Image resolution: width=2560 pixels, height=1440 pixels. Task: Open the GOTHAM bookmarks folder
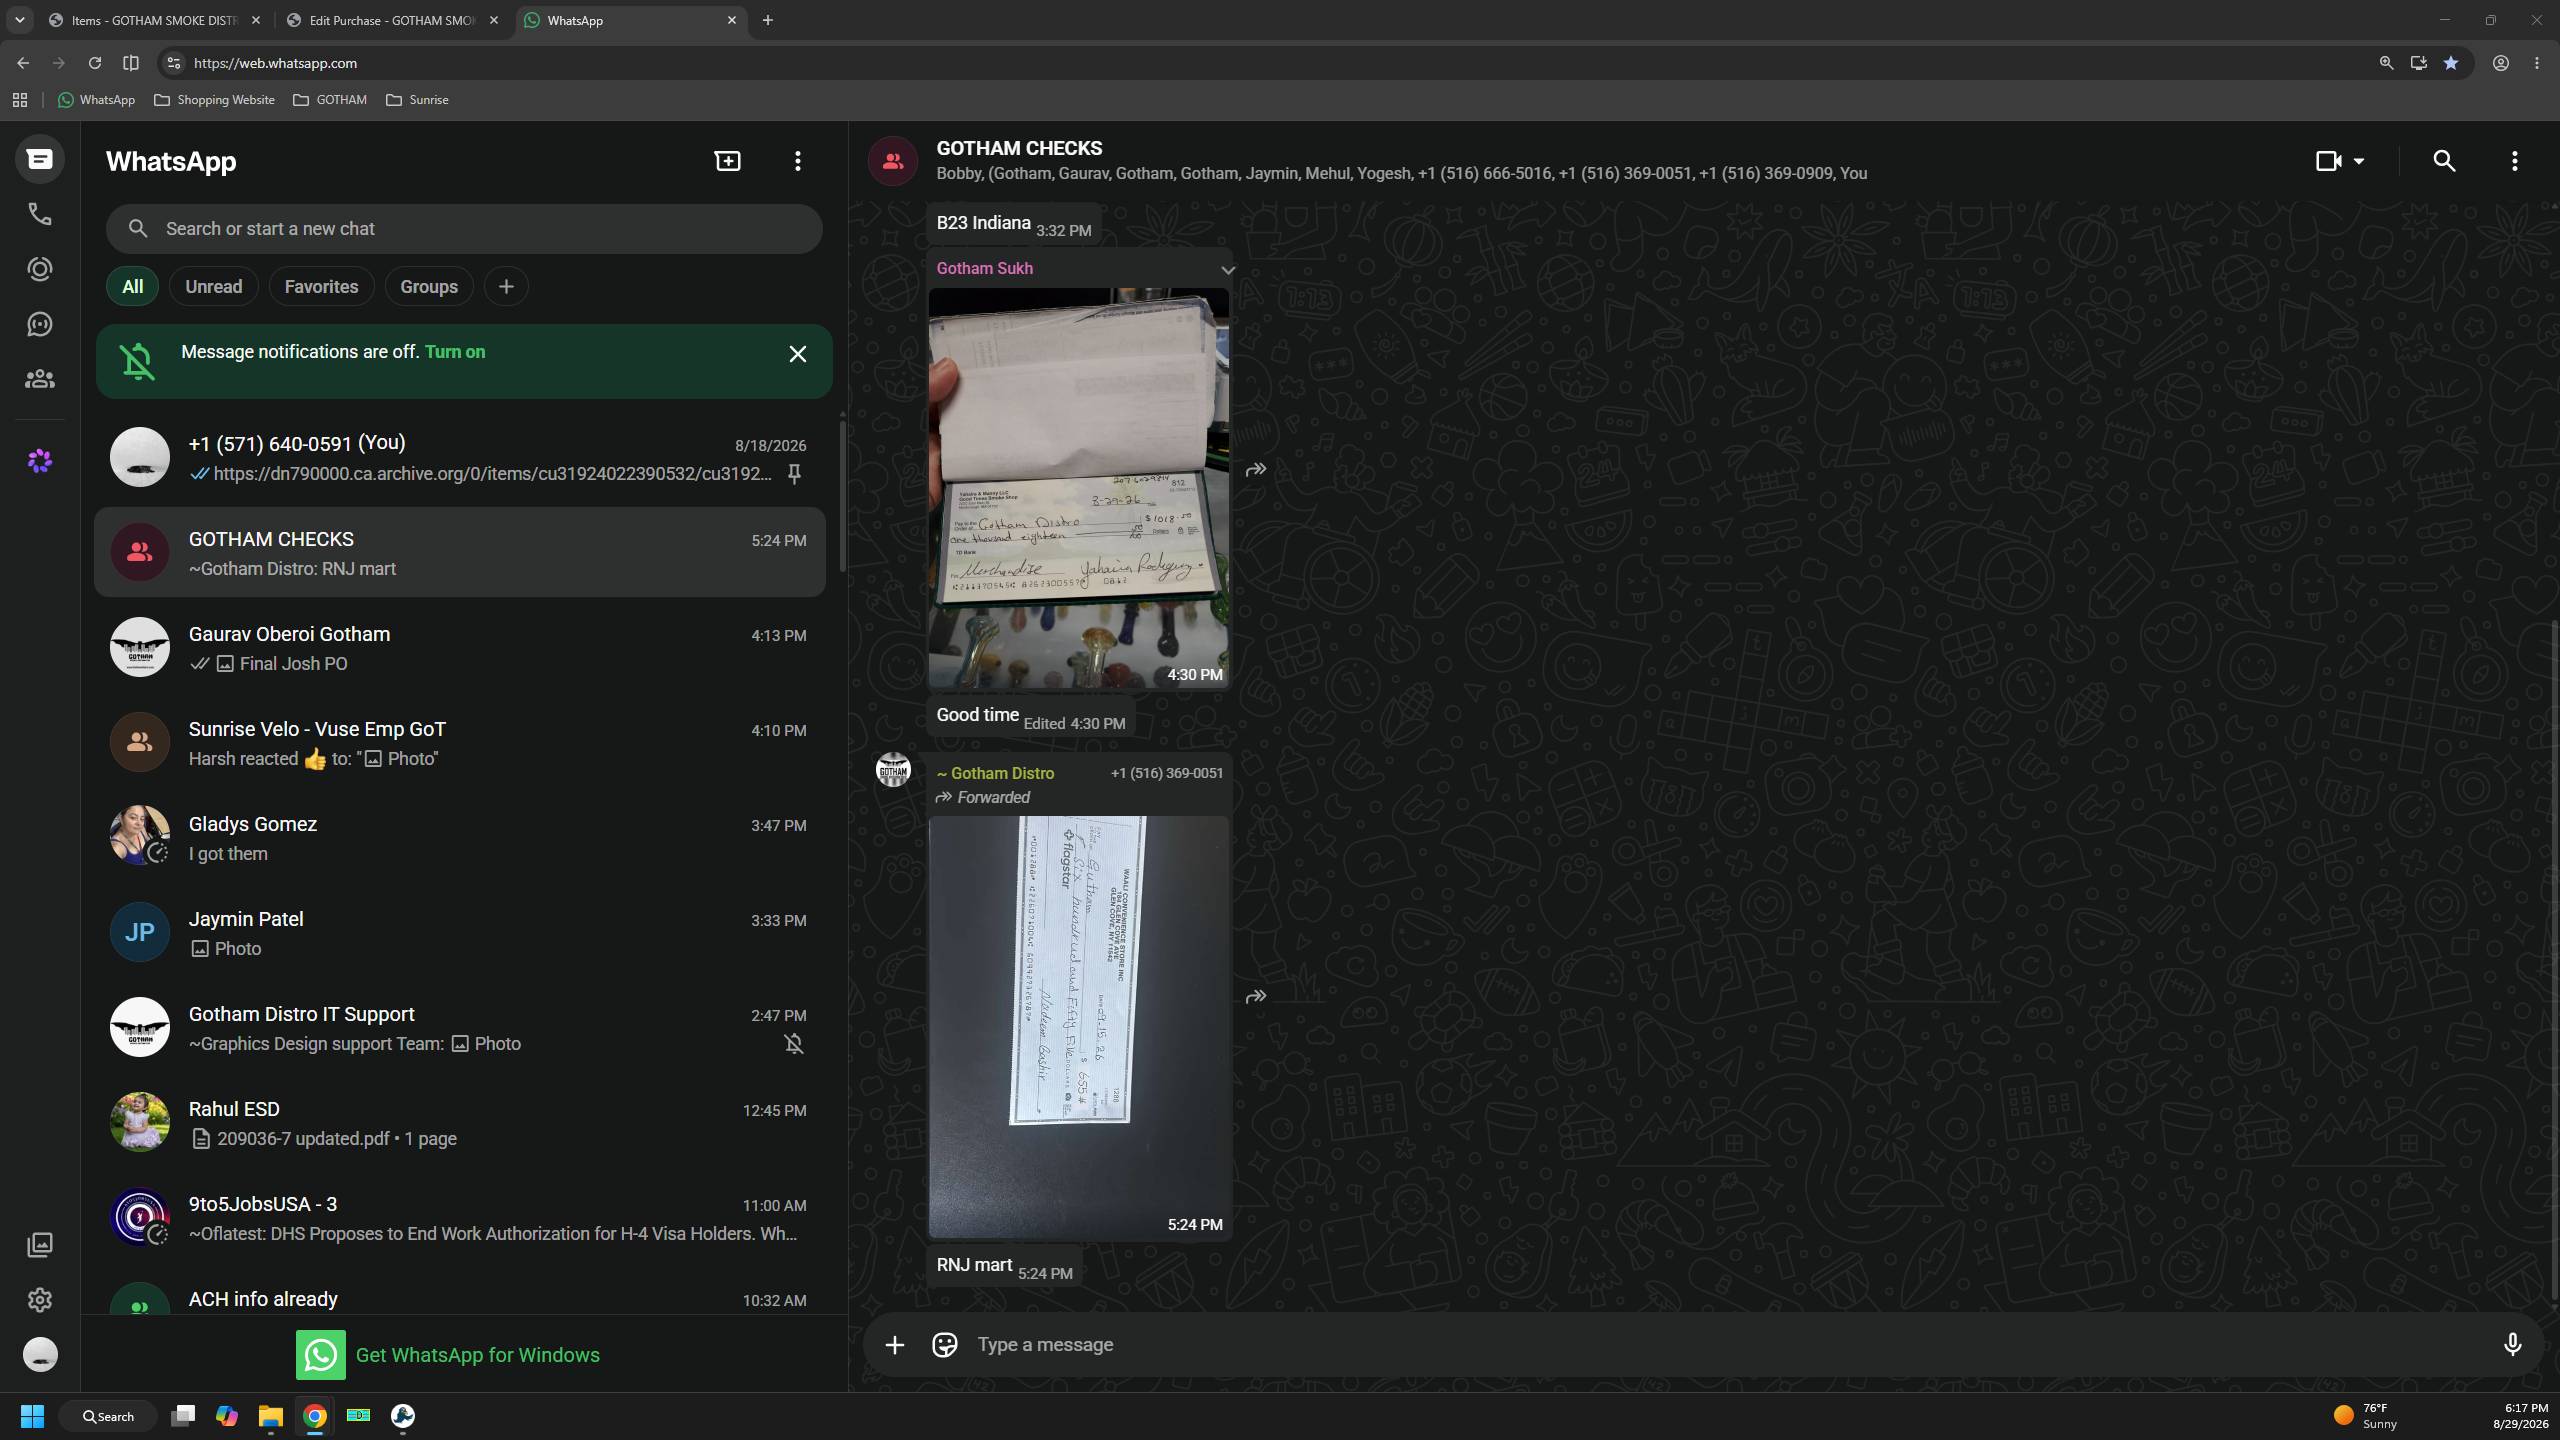click(330, 100)
